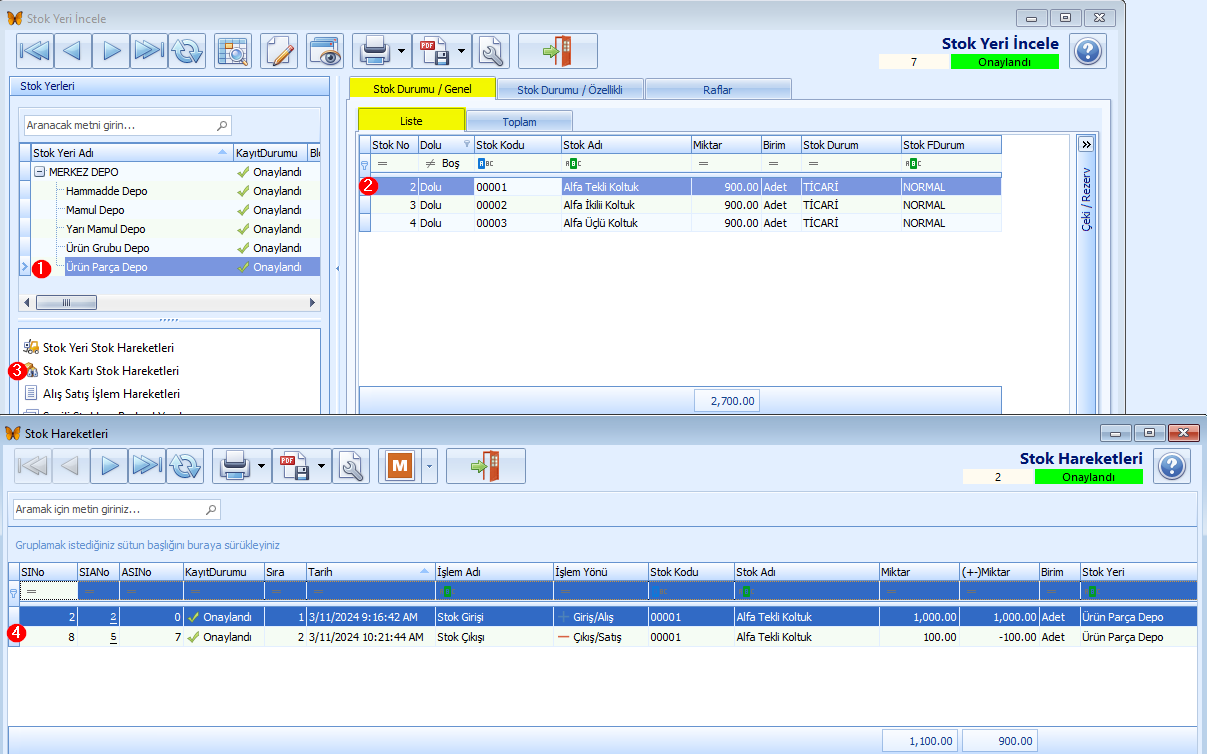
Task: Click the search magnifier in Stok Yerleri box
Action: click(x=222, y=126)
